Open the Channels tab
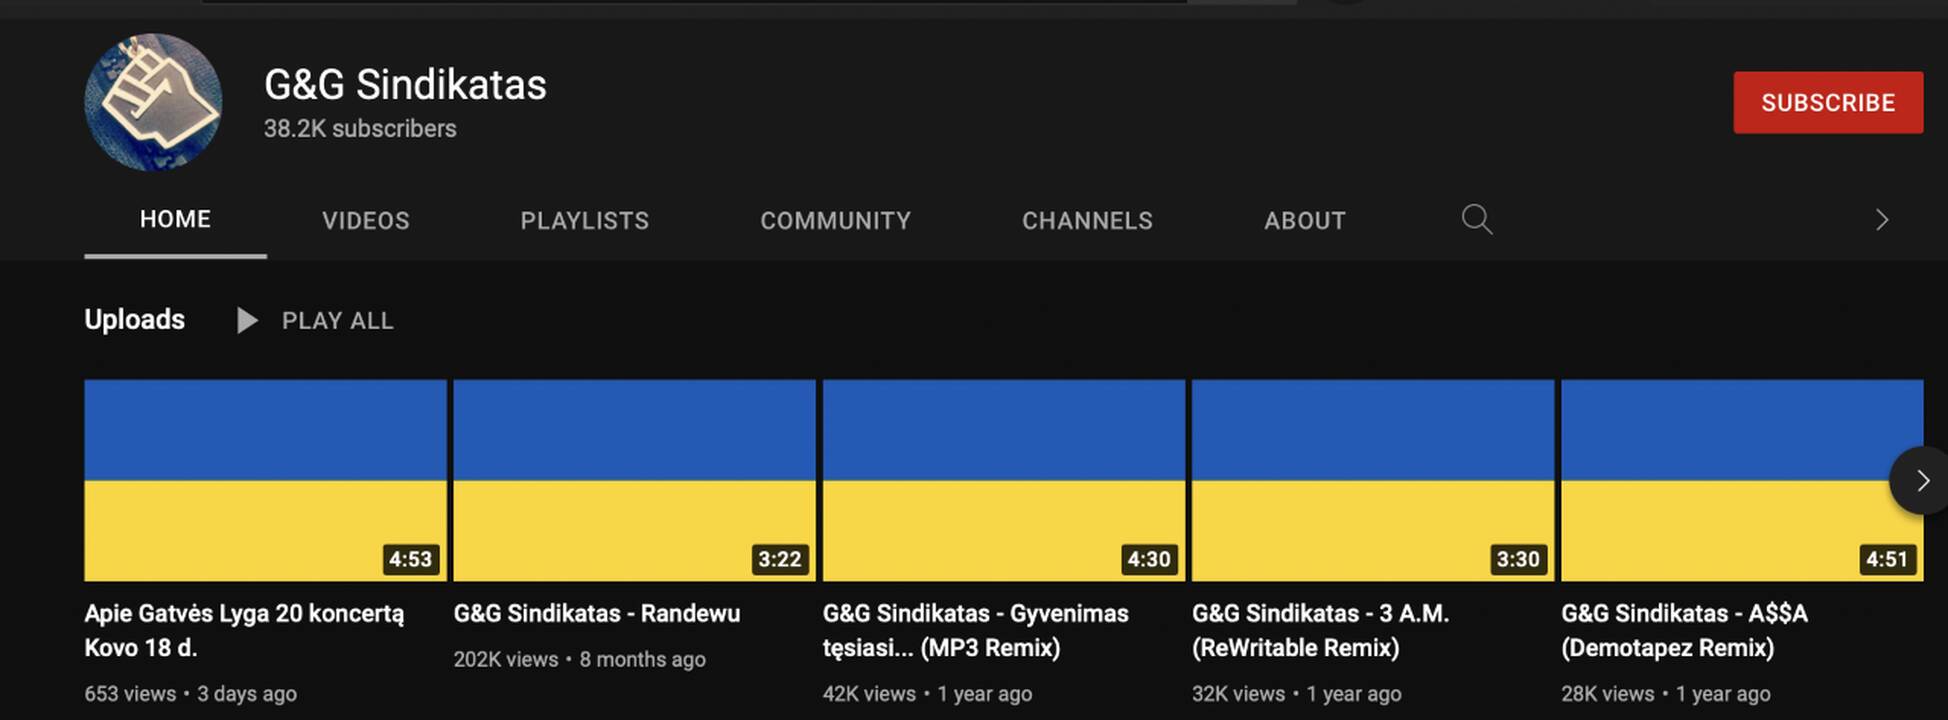The image size is (1948, 720). point(1087,221)
